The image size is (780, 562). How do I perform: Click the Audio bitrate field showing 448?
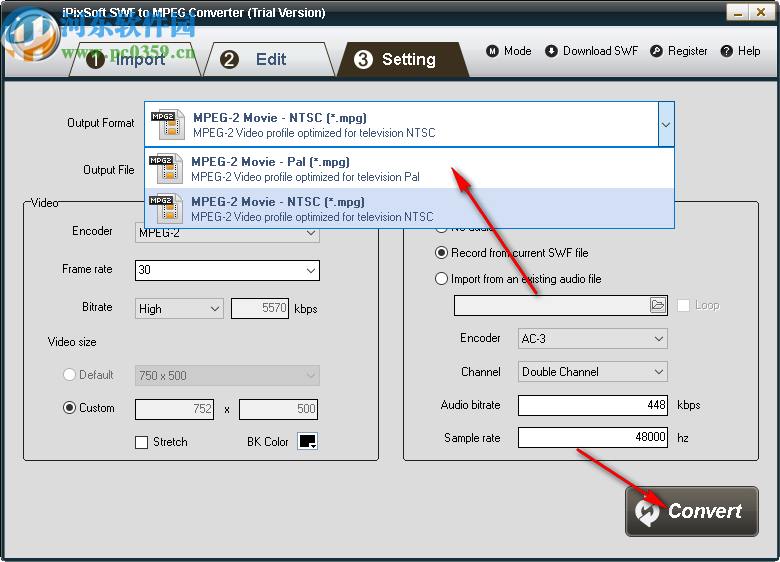coord(592,405)
